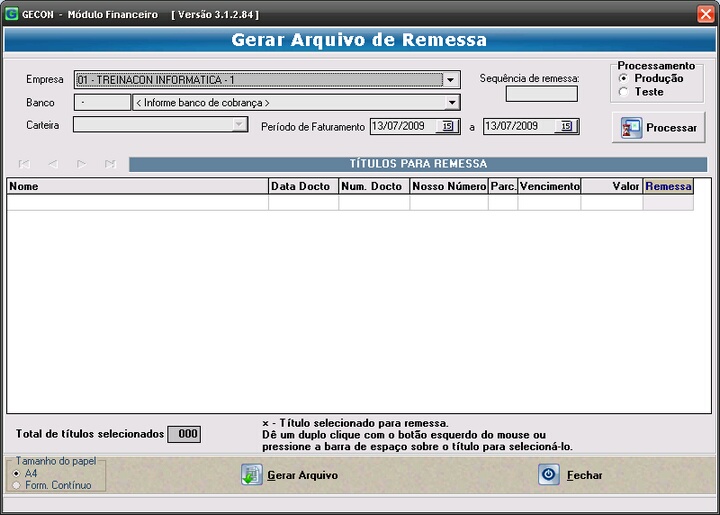The width and height of the screenshot is (720, 515).
Task: Click the Sequência de remessa field
Action: pos(542,94)
